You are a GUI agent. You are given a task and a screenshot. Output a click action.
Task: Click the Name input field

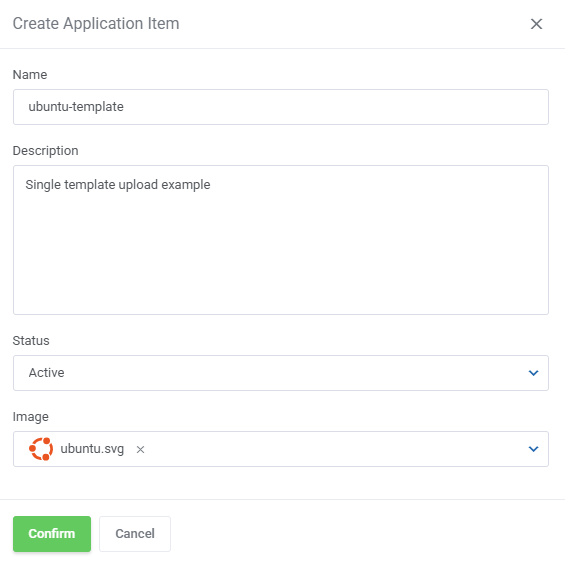coord(281,107)
